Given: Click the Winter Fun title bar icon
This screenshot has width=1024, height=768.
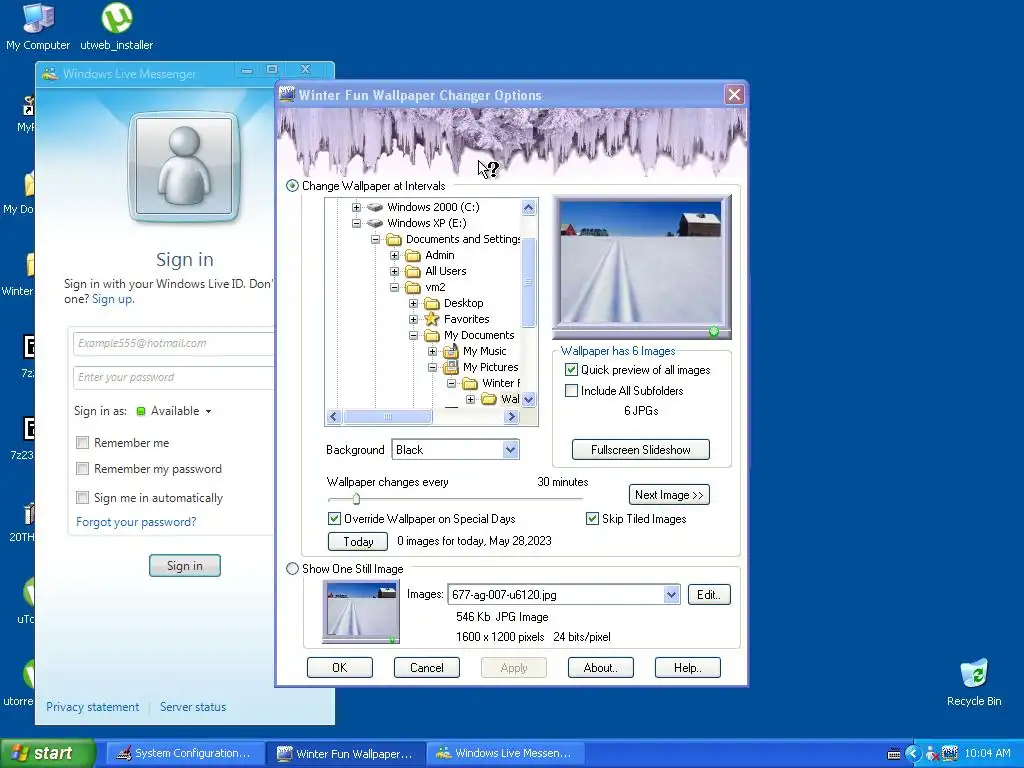Looking at the screenshot, I should click(x=287, y=95).
